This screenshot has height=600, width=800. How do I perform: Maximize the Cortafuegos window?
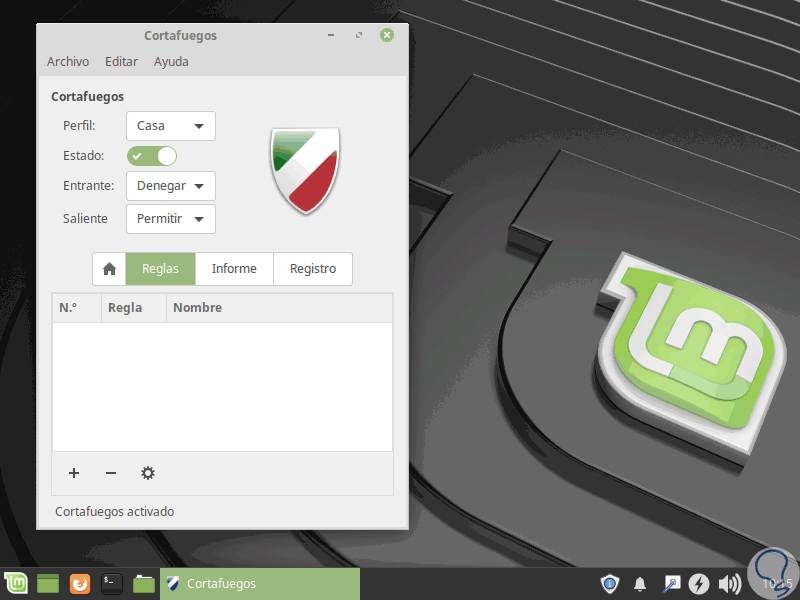[359, 35]
